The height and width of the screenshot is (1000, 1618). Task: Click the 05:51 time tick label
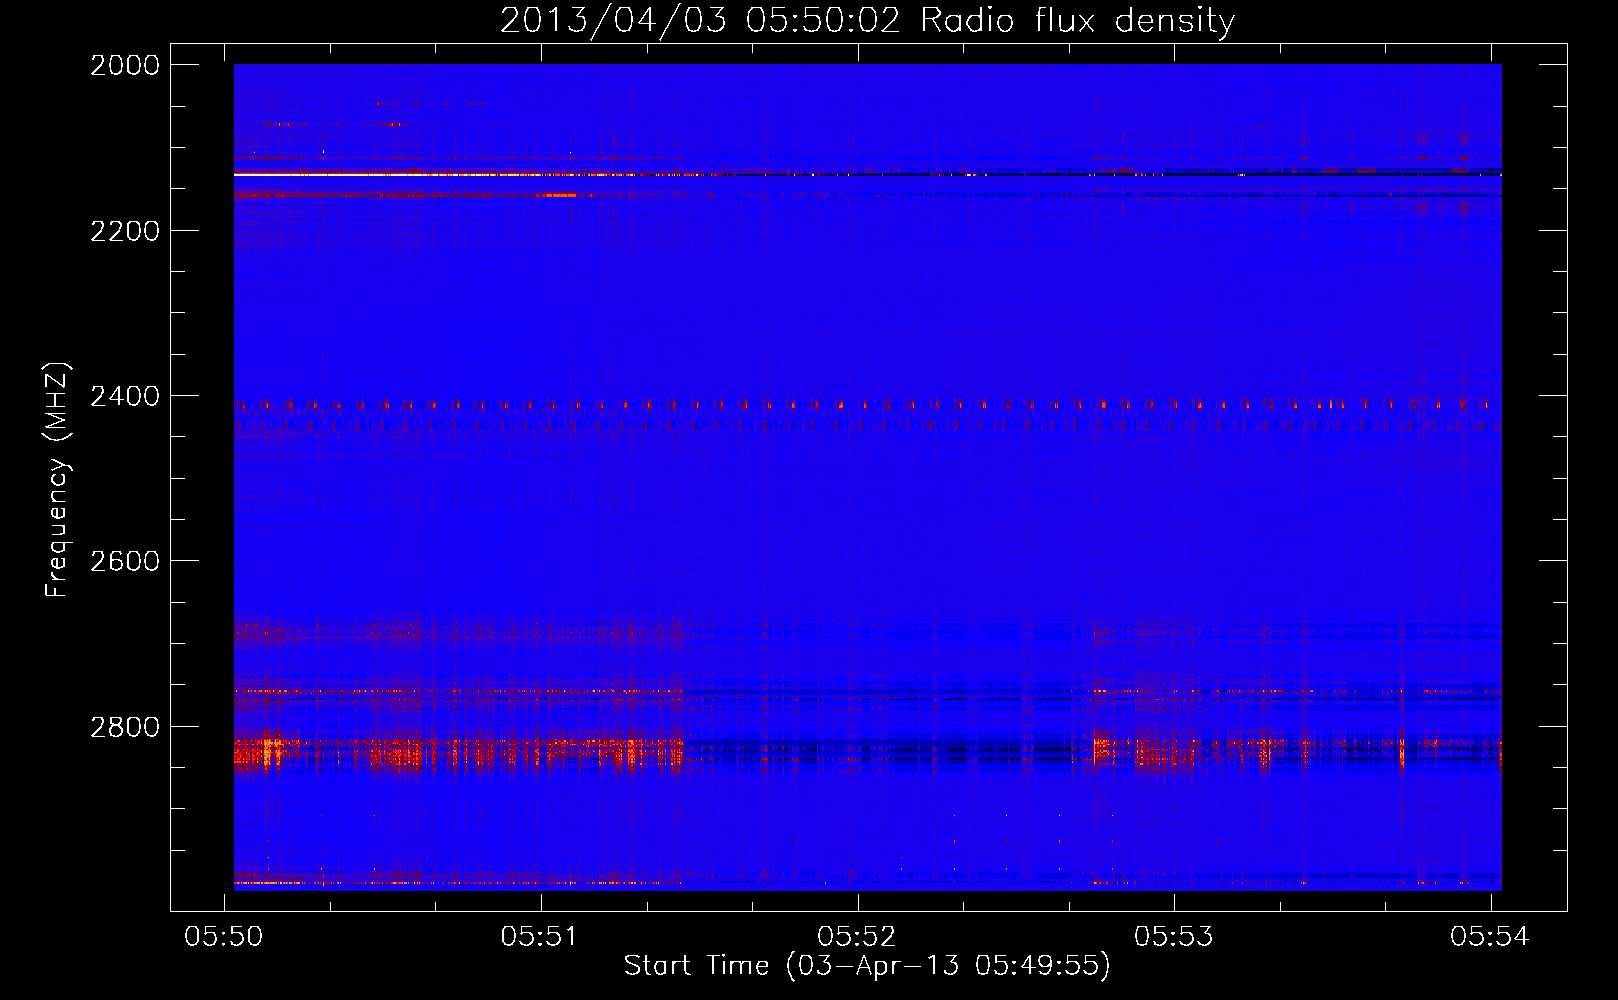[541, 936]
